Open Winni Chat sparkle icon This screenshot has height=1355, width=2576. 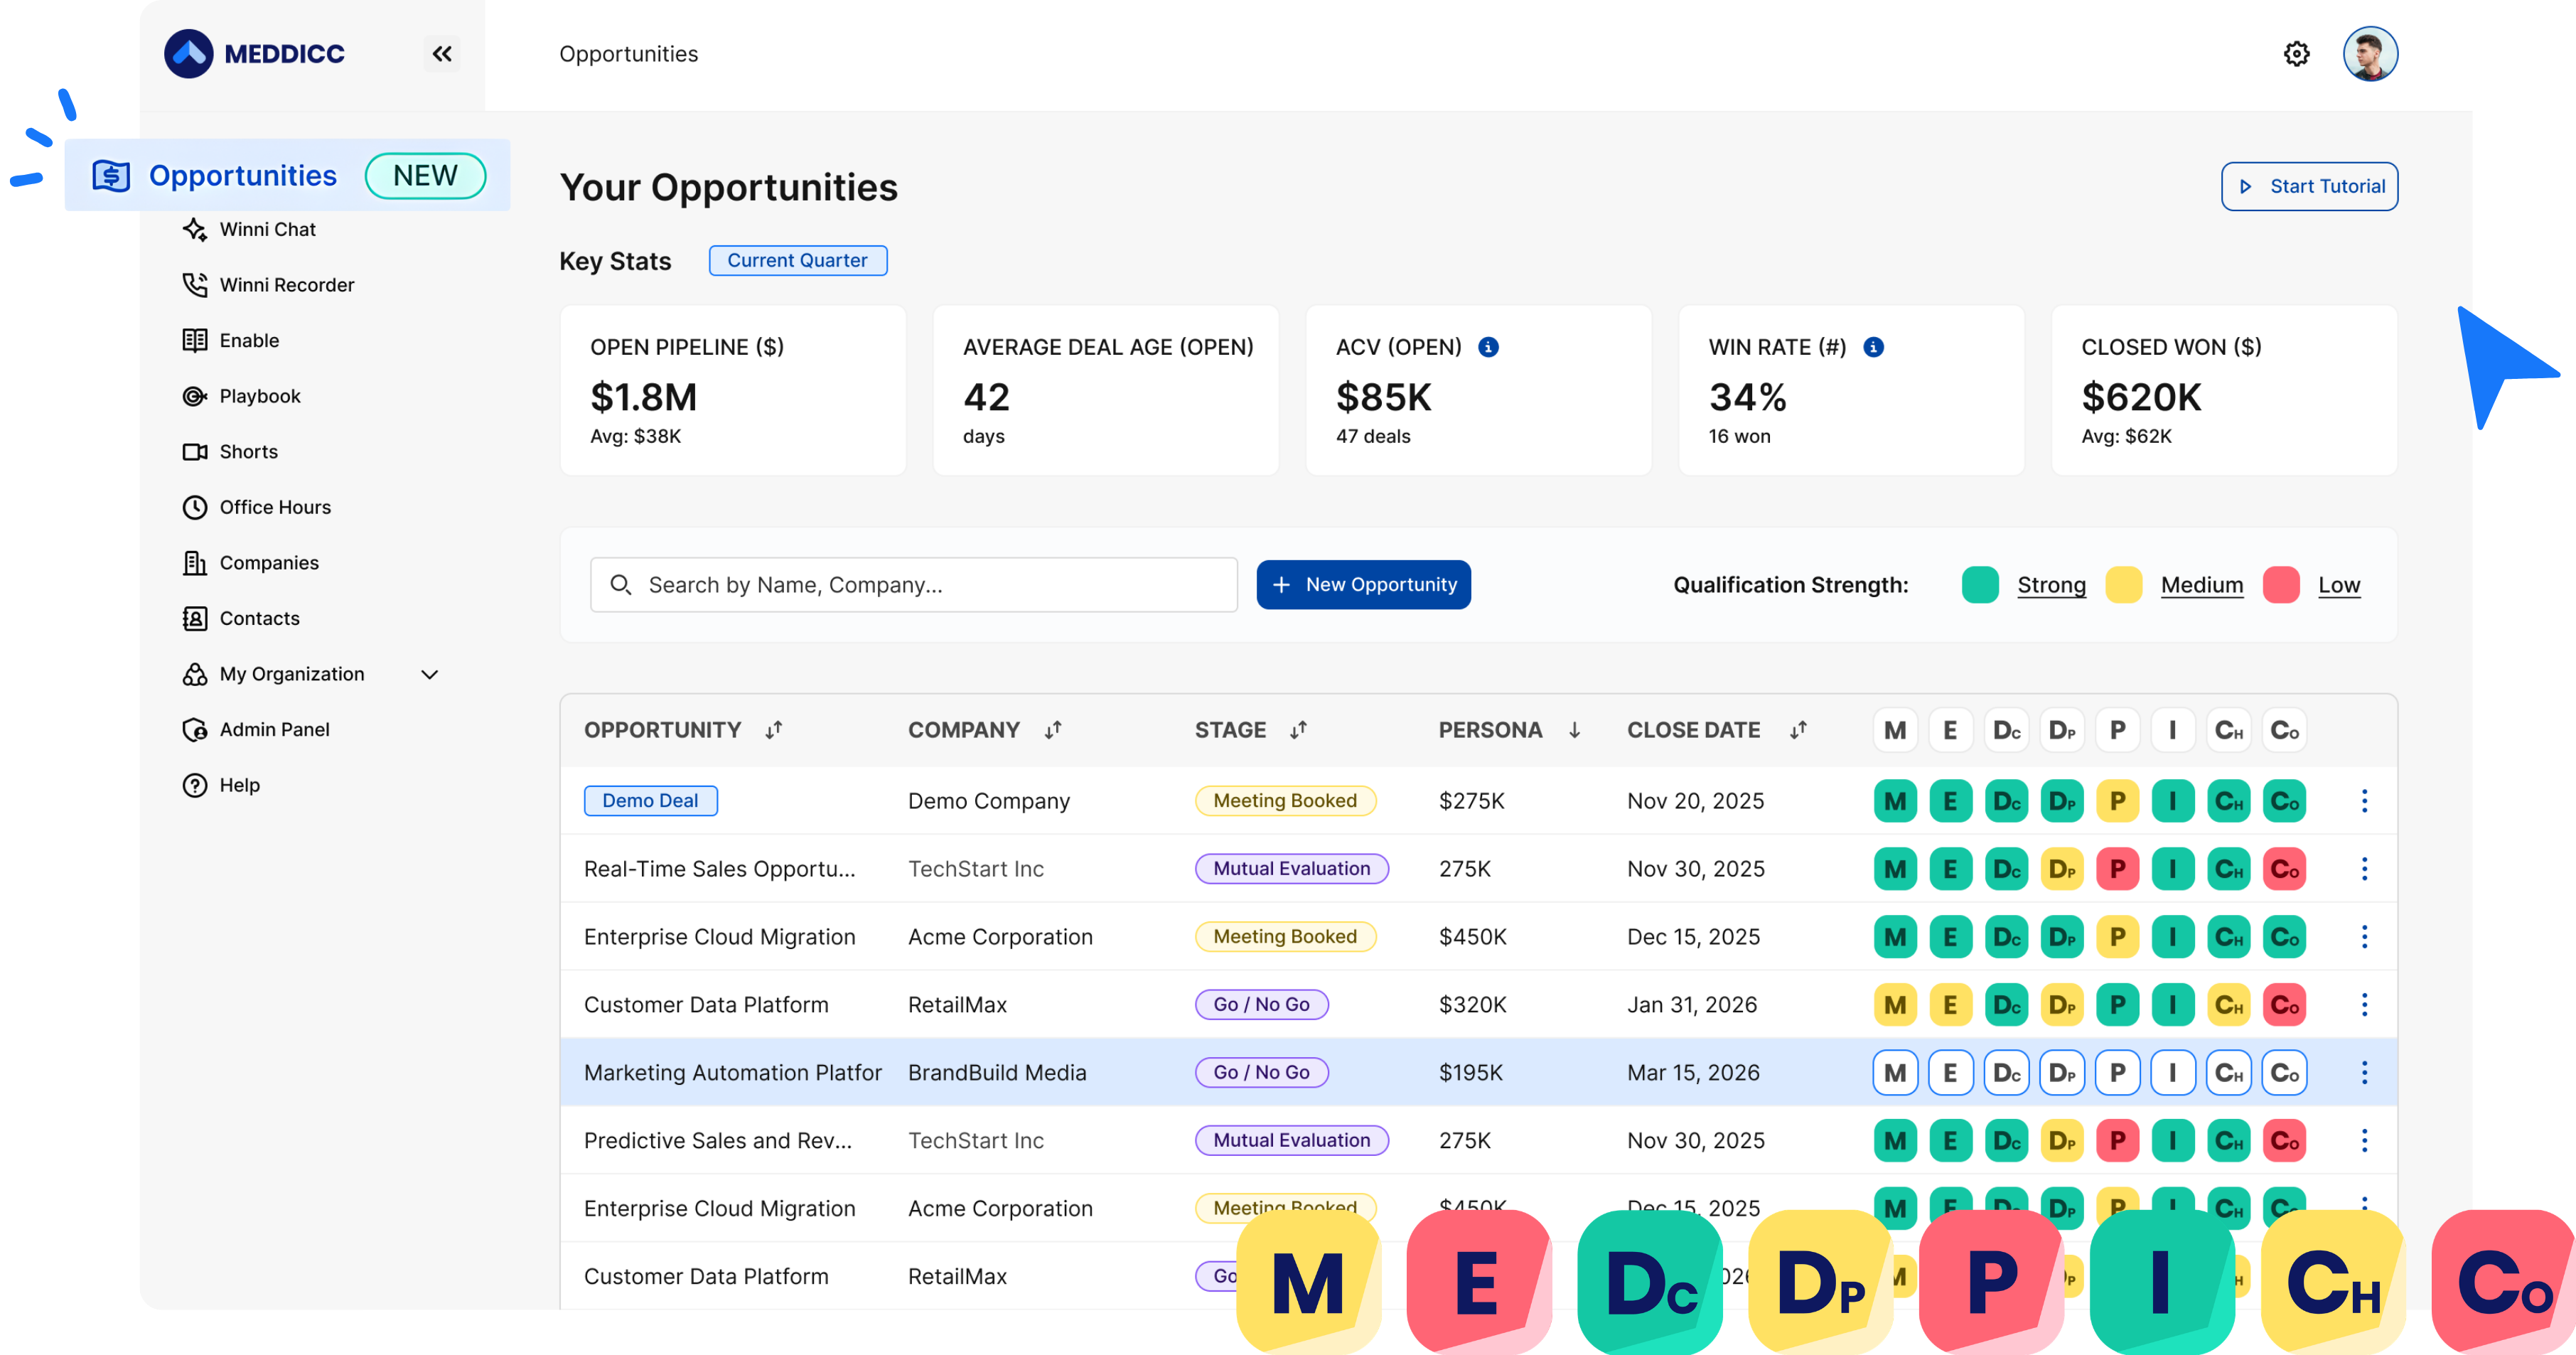(195, 229)
